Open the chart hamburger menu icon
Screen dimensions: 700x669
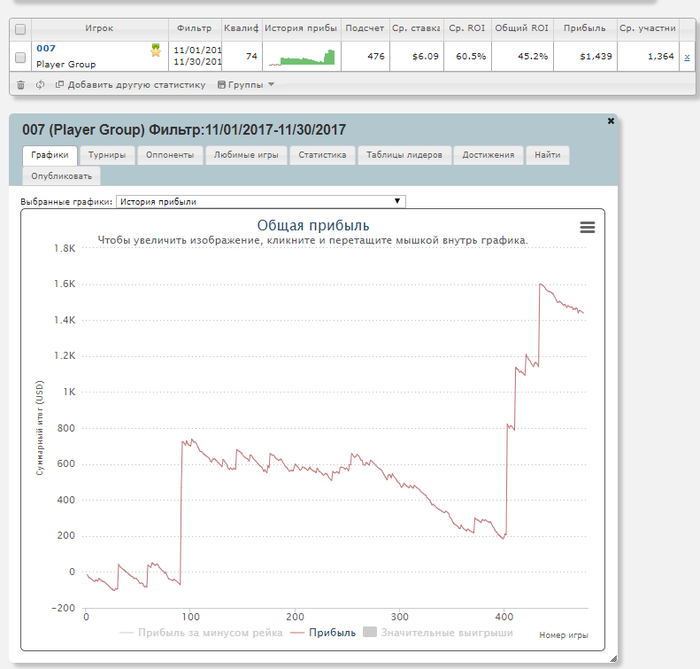click(587, 227)
